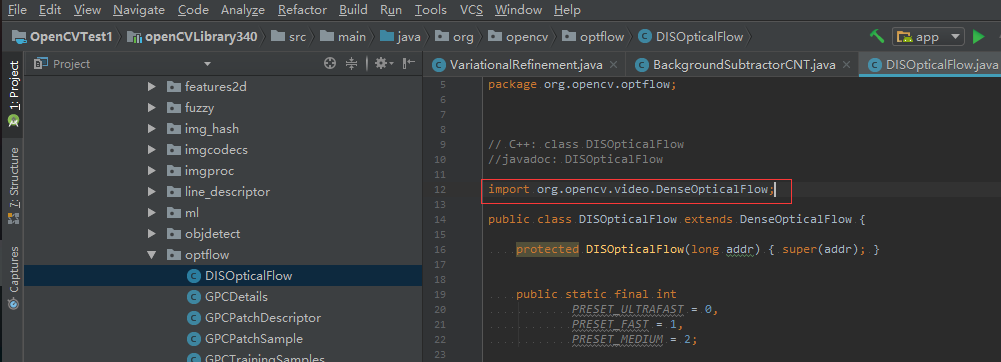Select GPCPatchDescriptor class in project tree
1001x362 pixels.
254,318
